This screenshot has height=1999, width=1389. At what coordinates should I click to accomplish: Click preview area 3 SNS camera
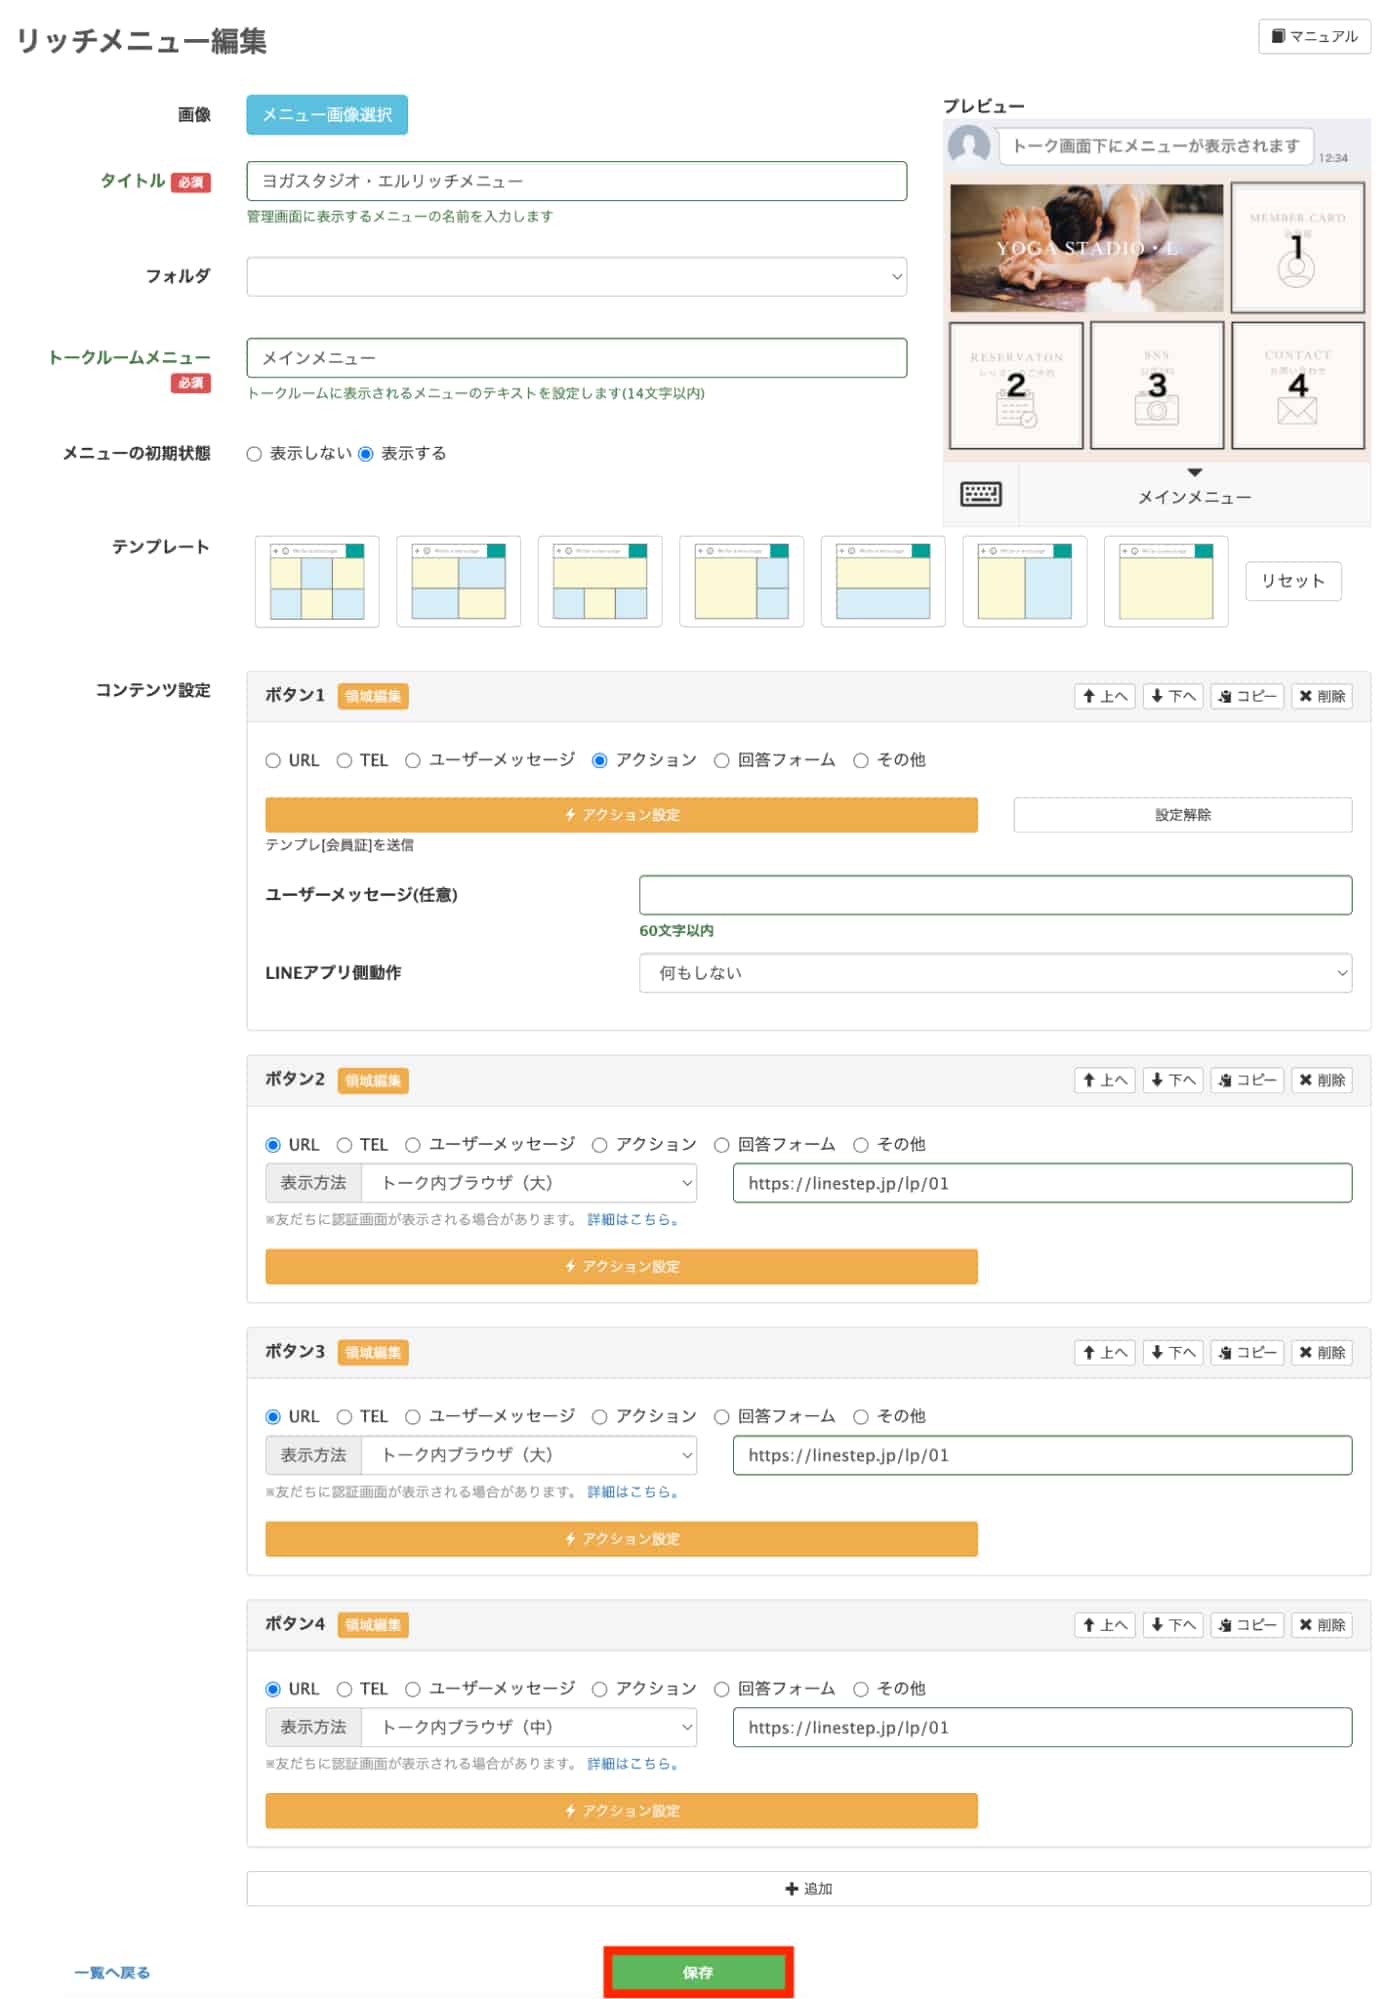coord(1156,385)
